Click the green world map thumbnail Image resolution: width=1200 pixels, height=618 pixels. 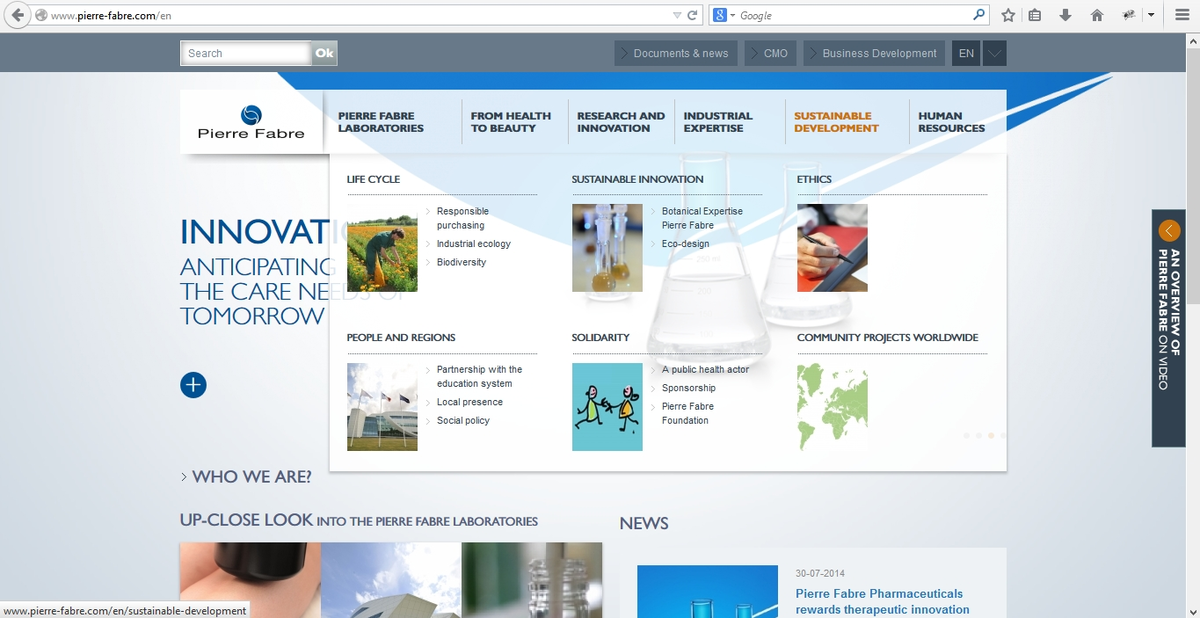pos(832,406)
